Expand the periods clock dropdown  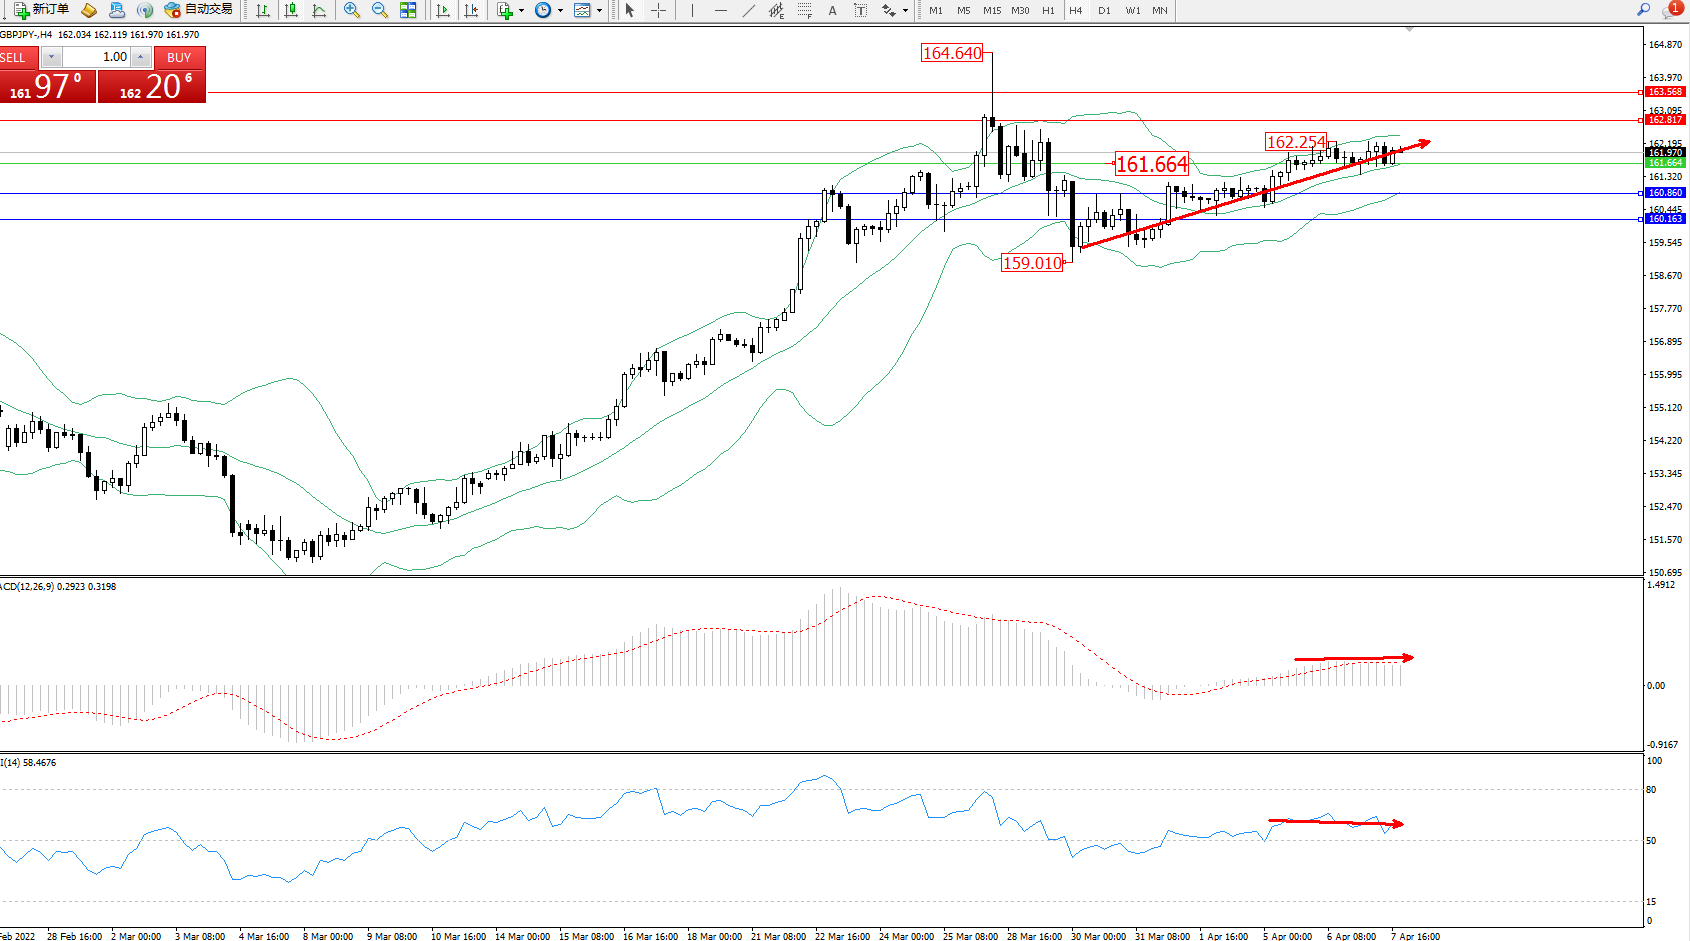560,11
